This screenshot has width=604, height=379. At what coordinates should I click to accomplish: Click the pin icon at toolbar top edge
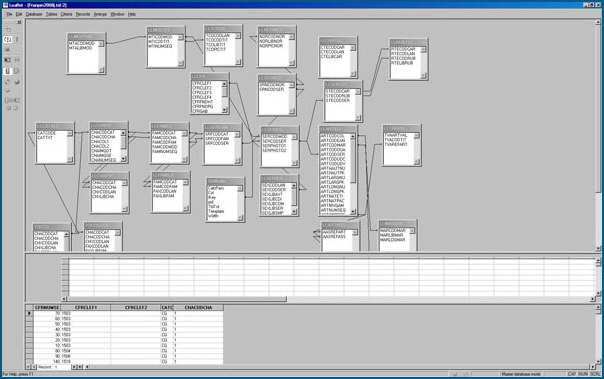[19, 22]
